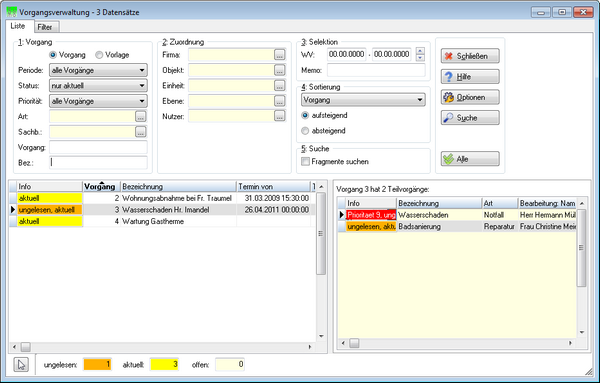Click the Bearbeitung Name column header

coord(547,203)
